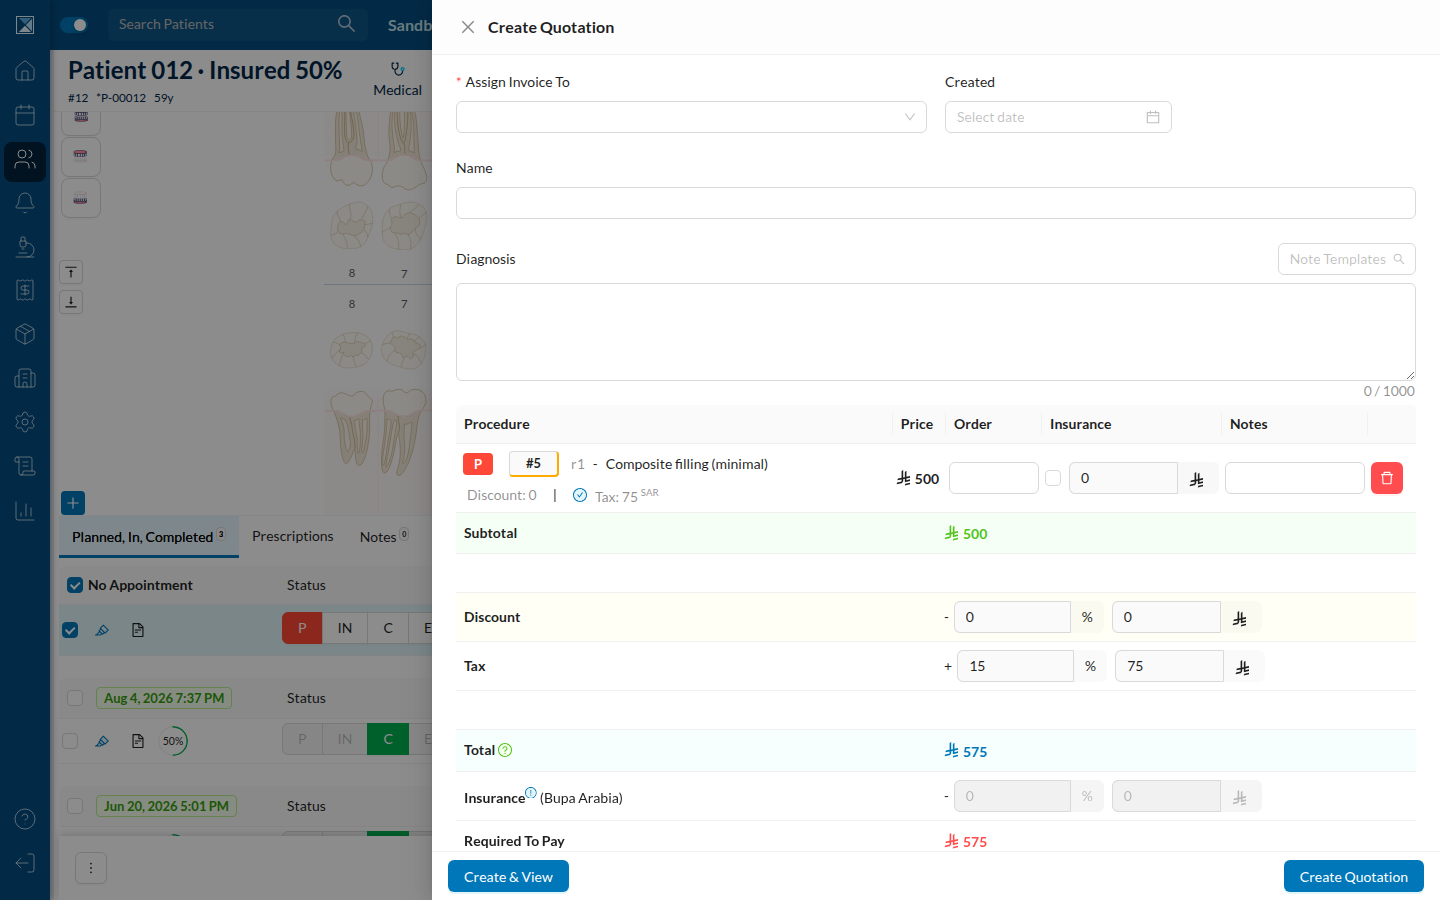The width and height of the screenshot is (1440, 900).
Task: Open the calendar icon in left sidebar
Action: (25, 115)
